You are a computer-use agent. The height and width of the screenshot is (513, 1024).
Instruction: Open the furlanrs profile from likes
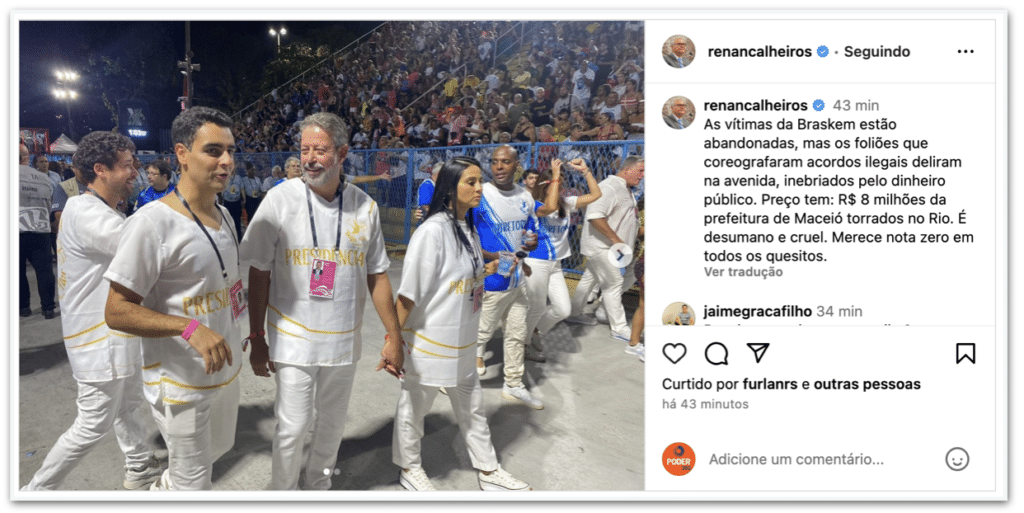pyautogui.click(x=770, y=384)
